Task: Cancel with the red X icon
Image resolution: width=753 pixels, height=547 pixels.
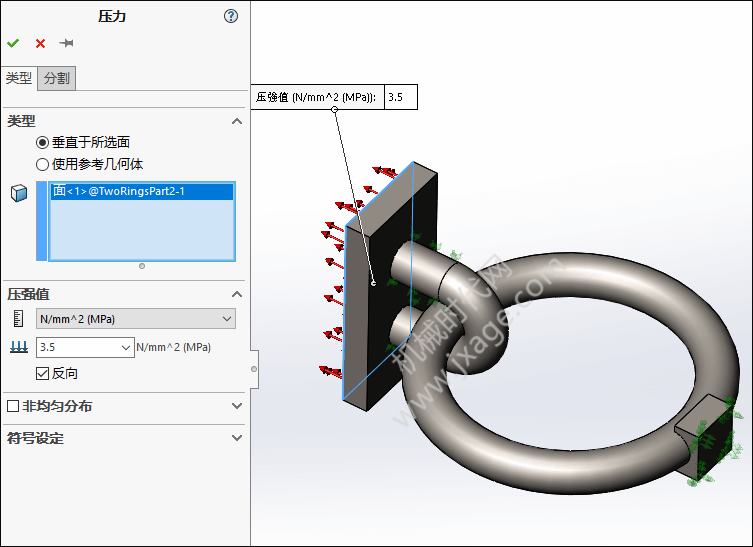Action: (x=40, y=44)
